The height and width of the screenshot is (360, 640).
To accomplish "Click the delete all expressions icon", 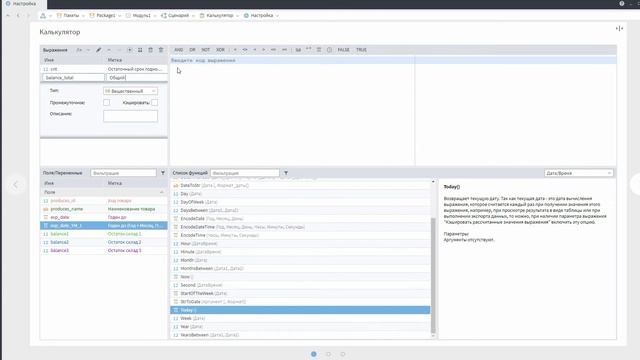I will (x=161, y=50).
